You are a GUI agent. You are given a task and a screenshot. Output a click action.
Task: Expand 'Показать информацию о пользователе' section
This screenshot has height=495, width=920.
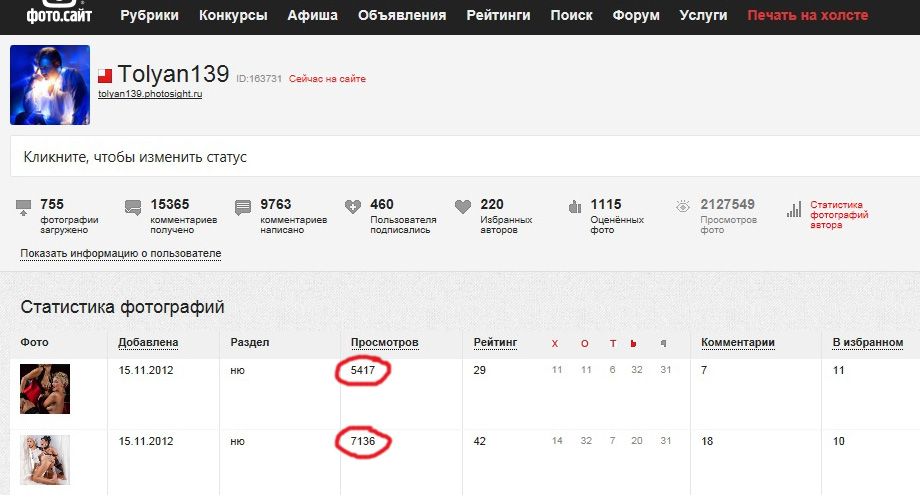tap(120, 254)
